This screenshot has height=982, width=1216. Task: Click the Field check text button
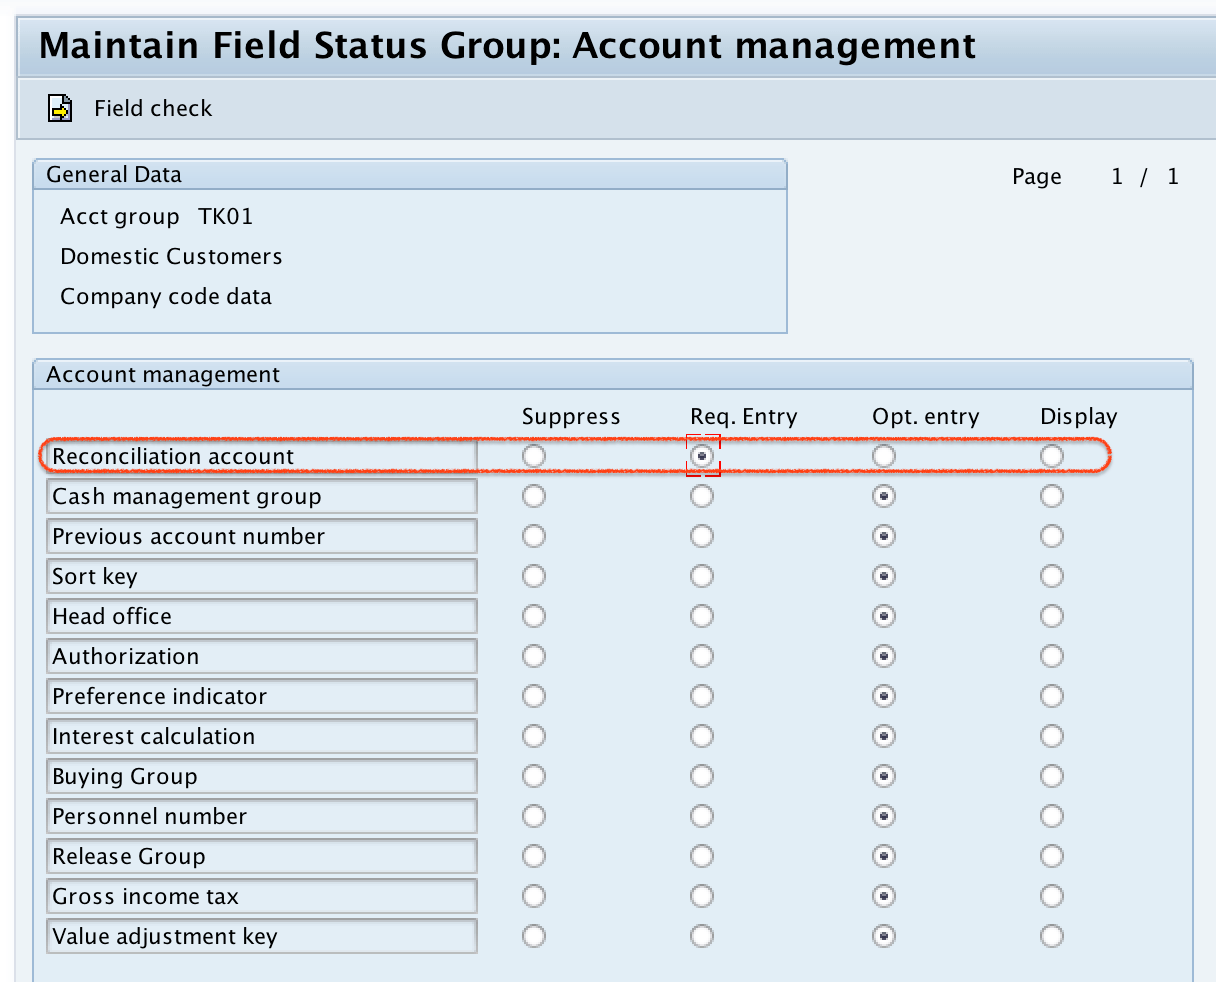tap(152, 108)
